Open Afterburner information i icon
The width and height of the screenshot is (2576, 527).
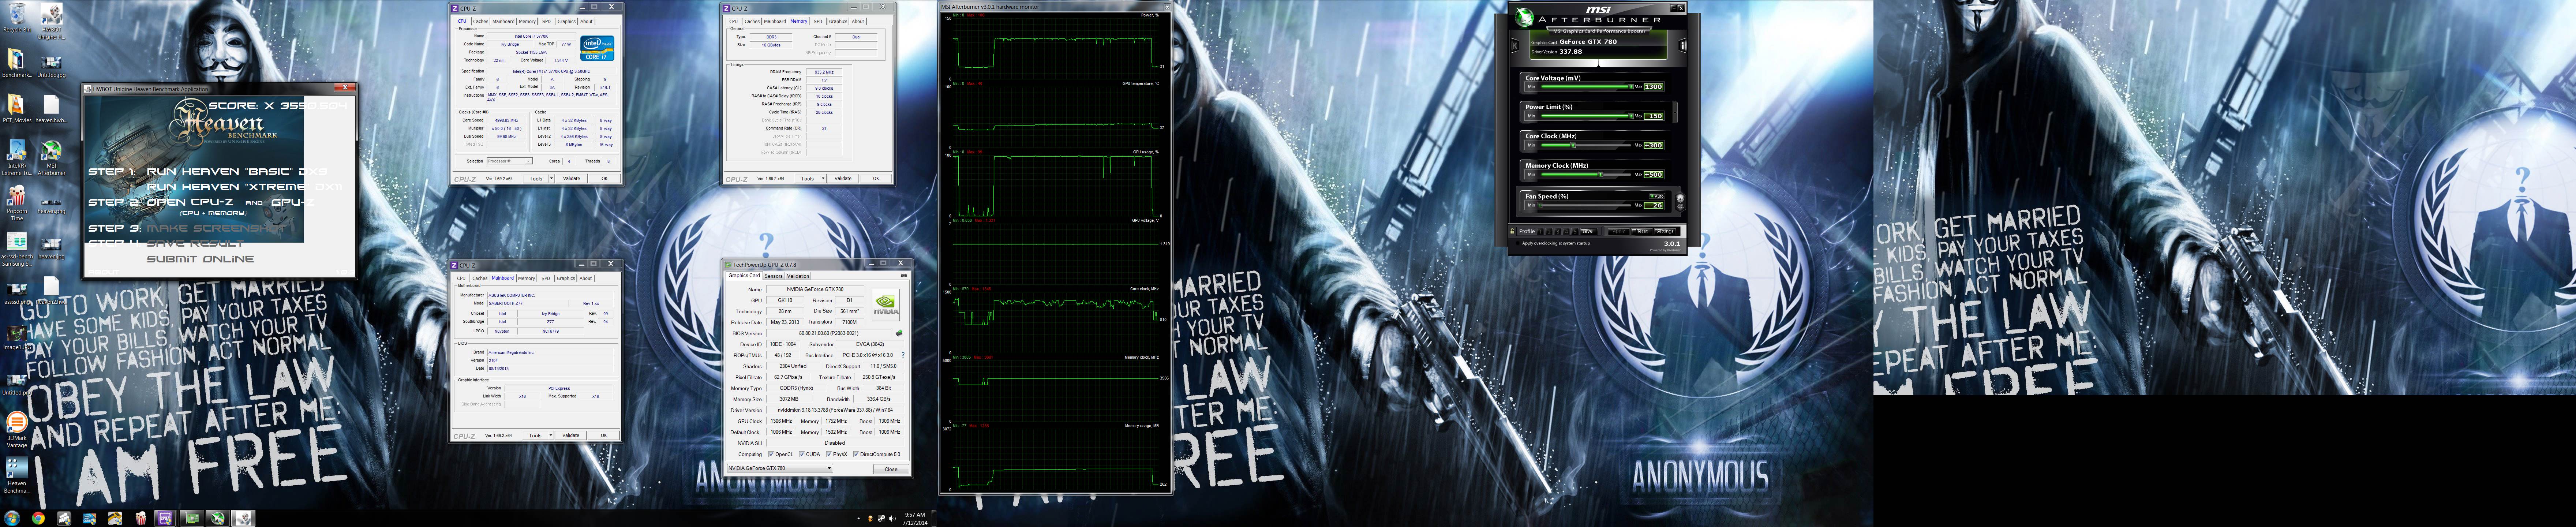[1682, 45]
